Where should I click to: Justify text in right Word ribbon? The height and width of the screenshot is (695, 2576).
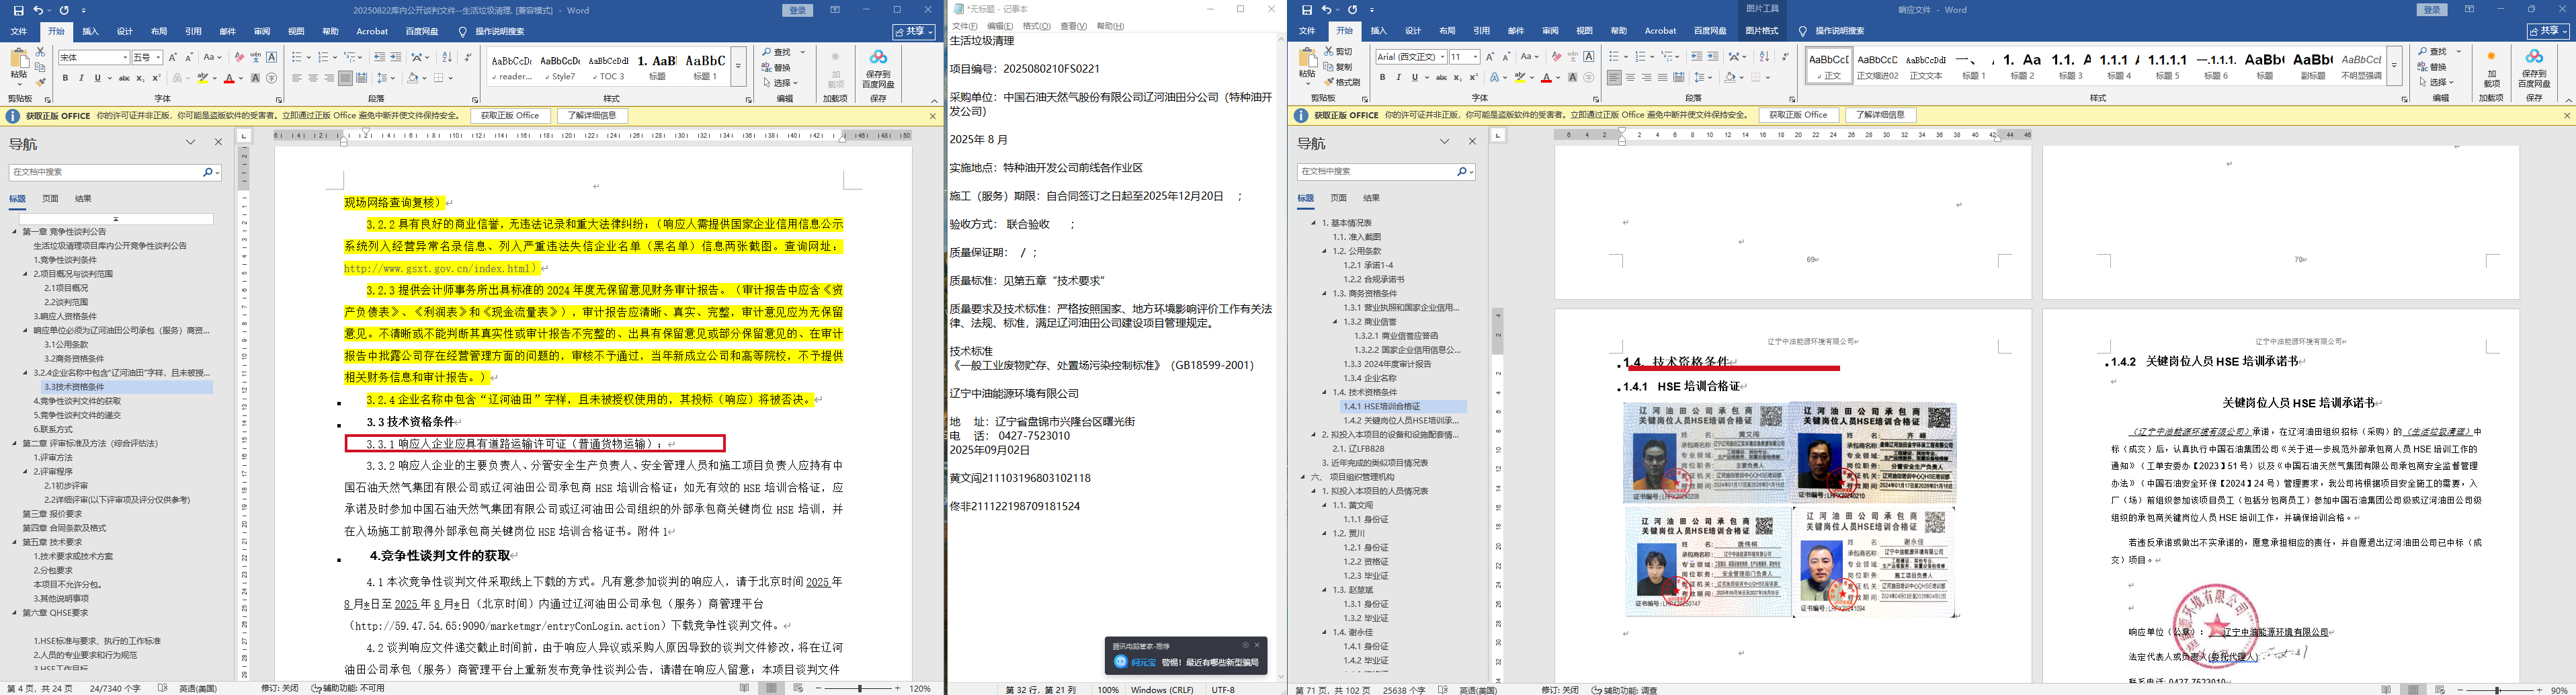(1663, 78)
